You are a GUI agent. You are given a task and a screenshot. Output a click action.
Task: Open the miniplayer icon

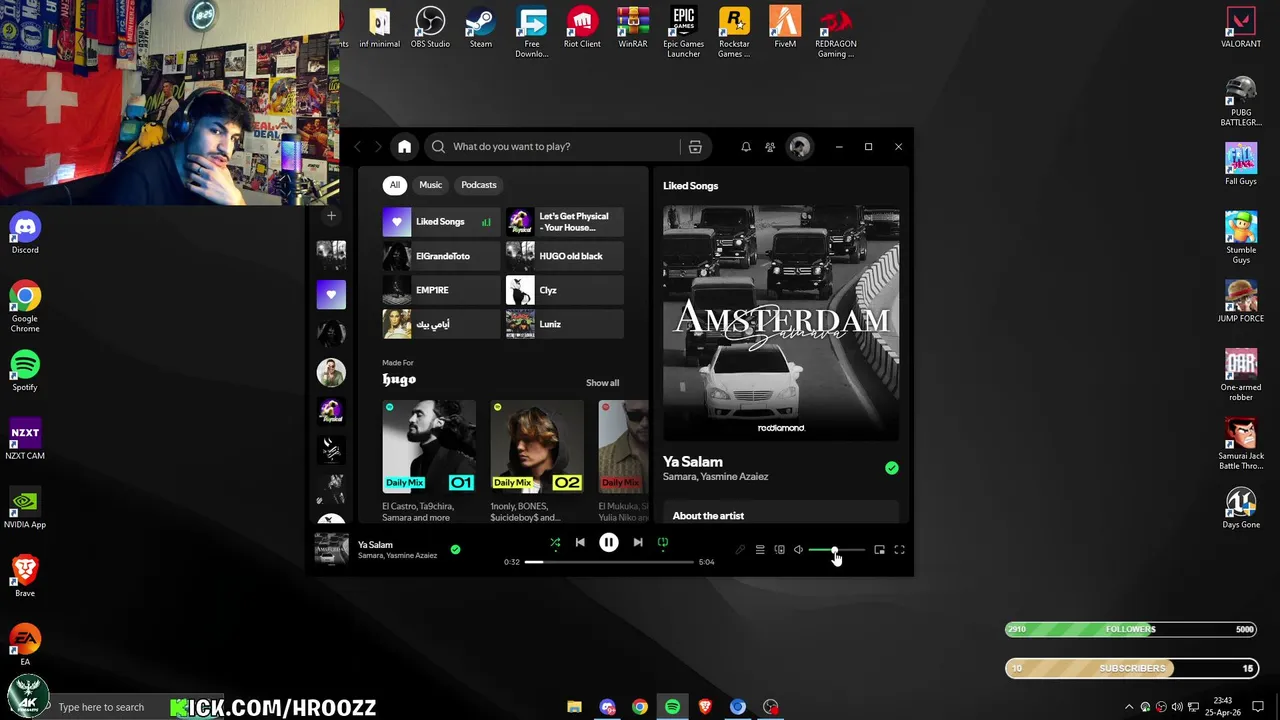point(879,550)
